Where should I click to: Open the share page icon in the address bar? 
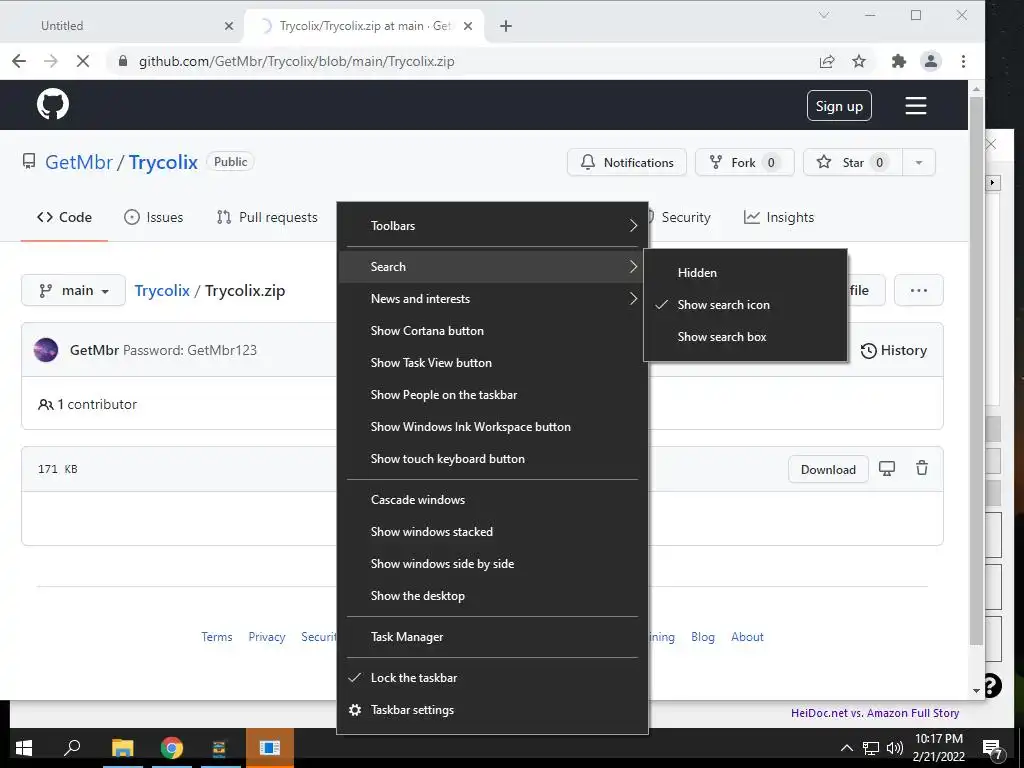coord(827,61)
